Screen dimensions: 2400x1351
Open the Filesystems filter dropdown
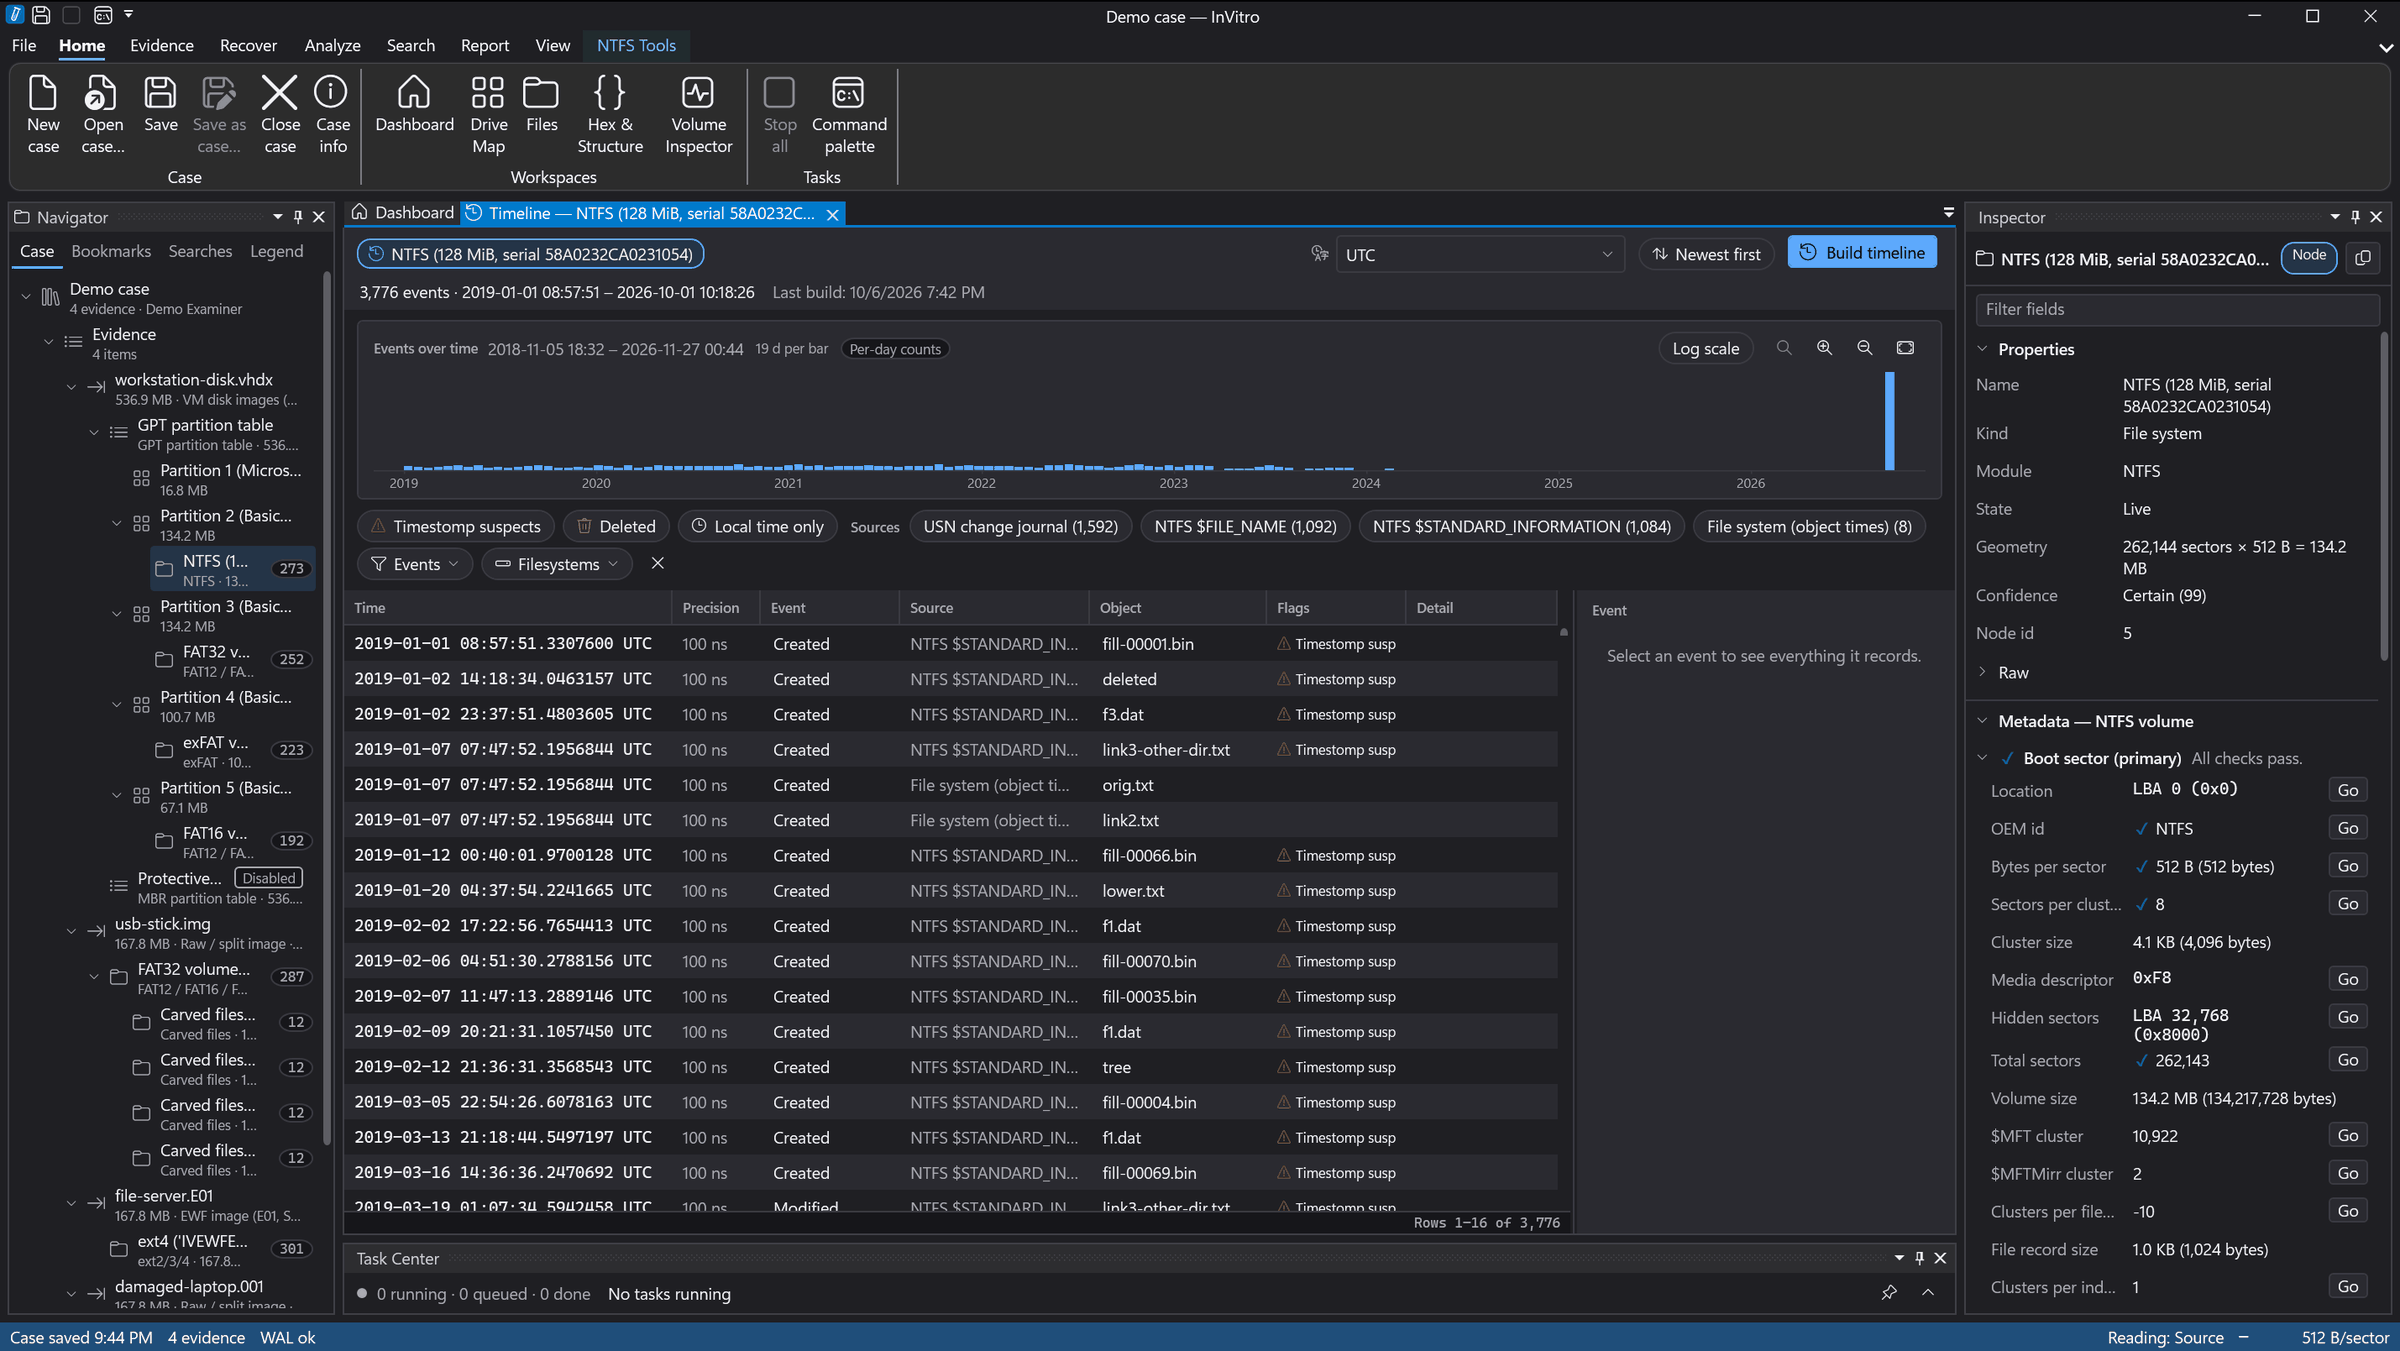(557, 564)
